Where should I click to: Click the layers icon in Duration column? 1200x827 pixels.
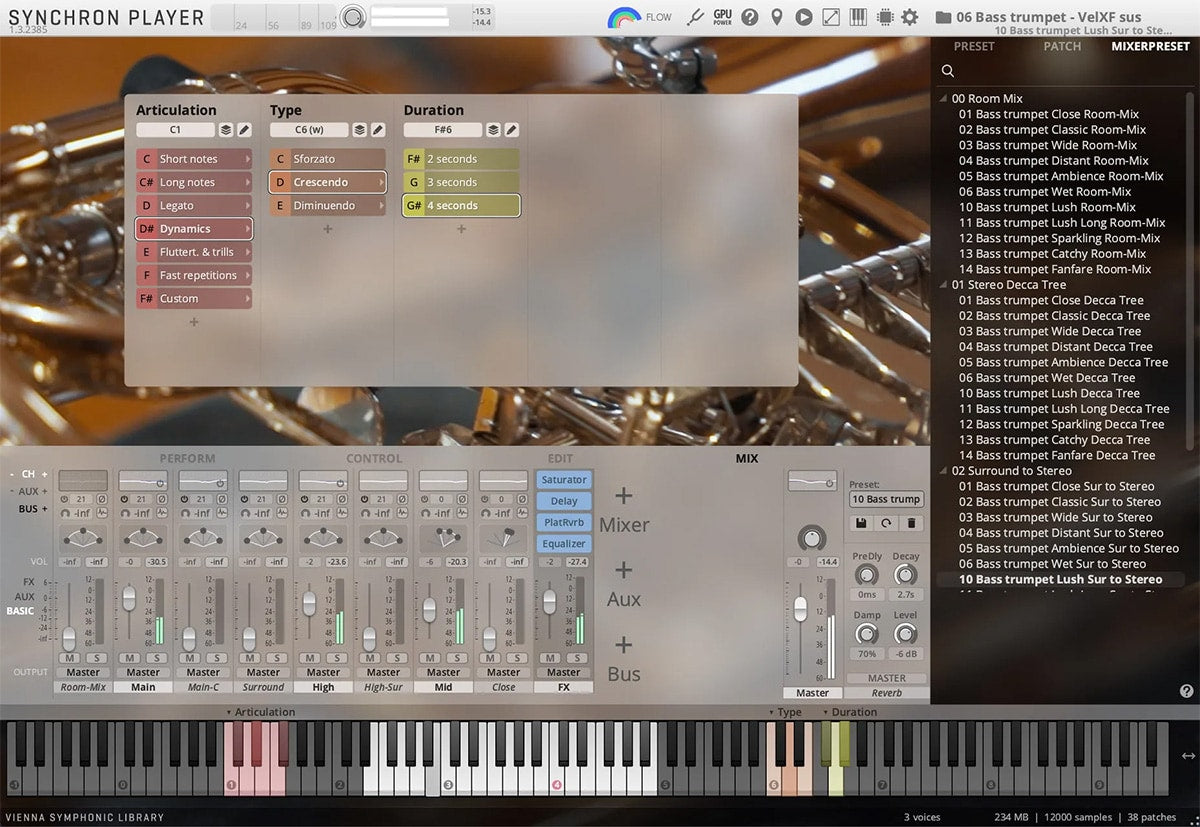493,130
